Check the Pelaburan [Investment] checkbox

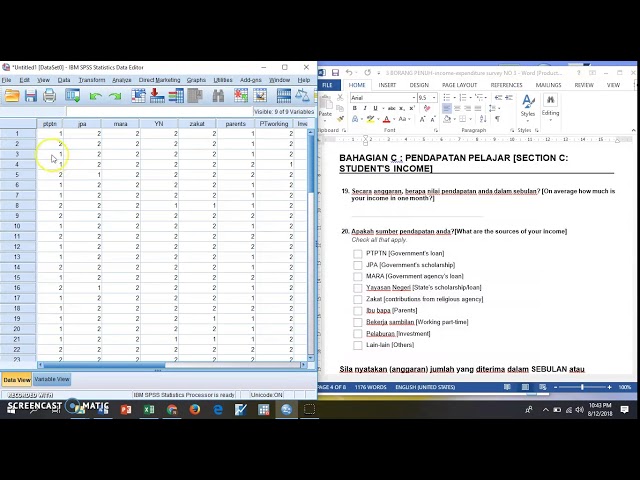[358, 333]
